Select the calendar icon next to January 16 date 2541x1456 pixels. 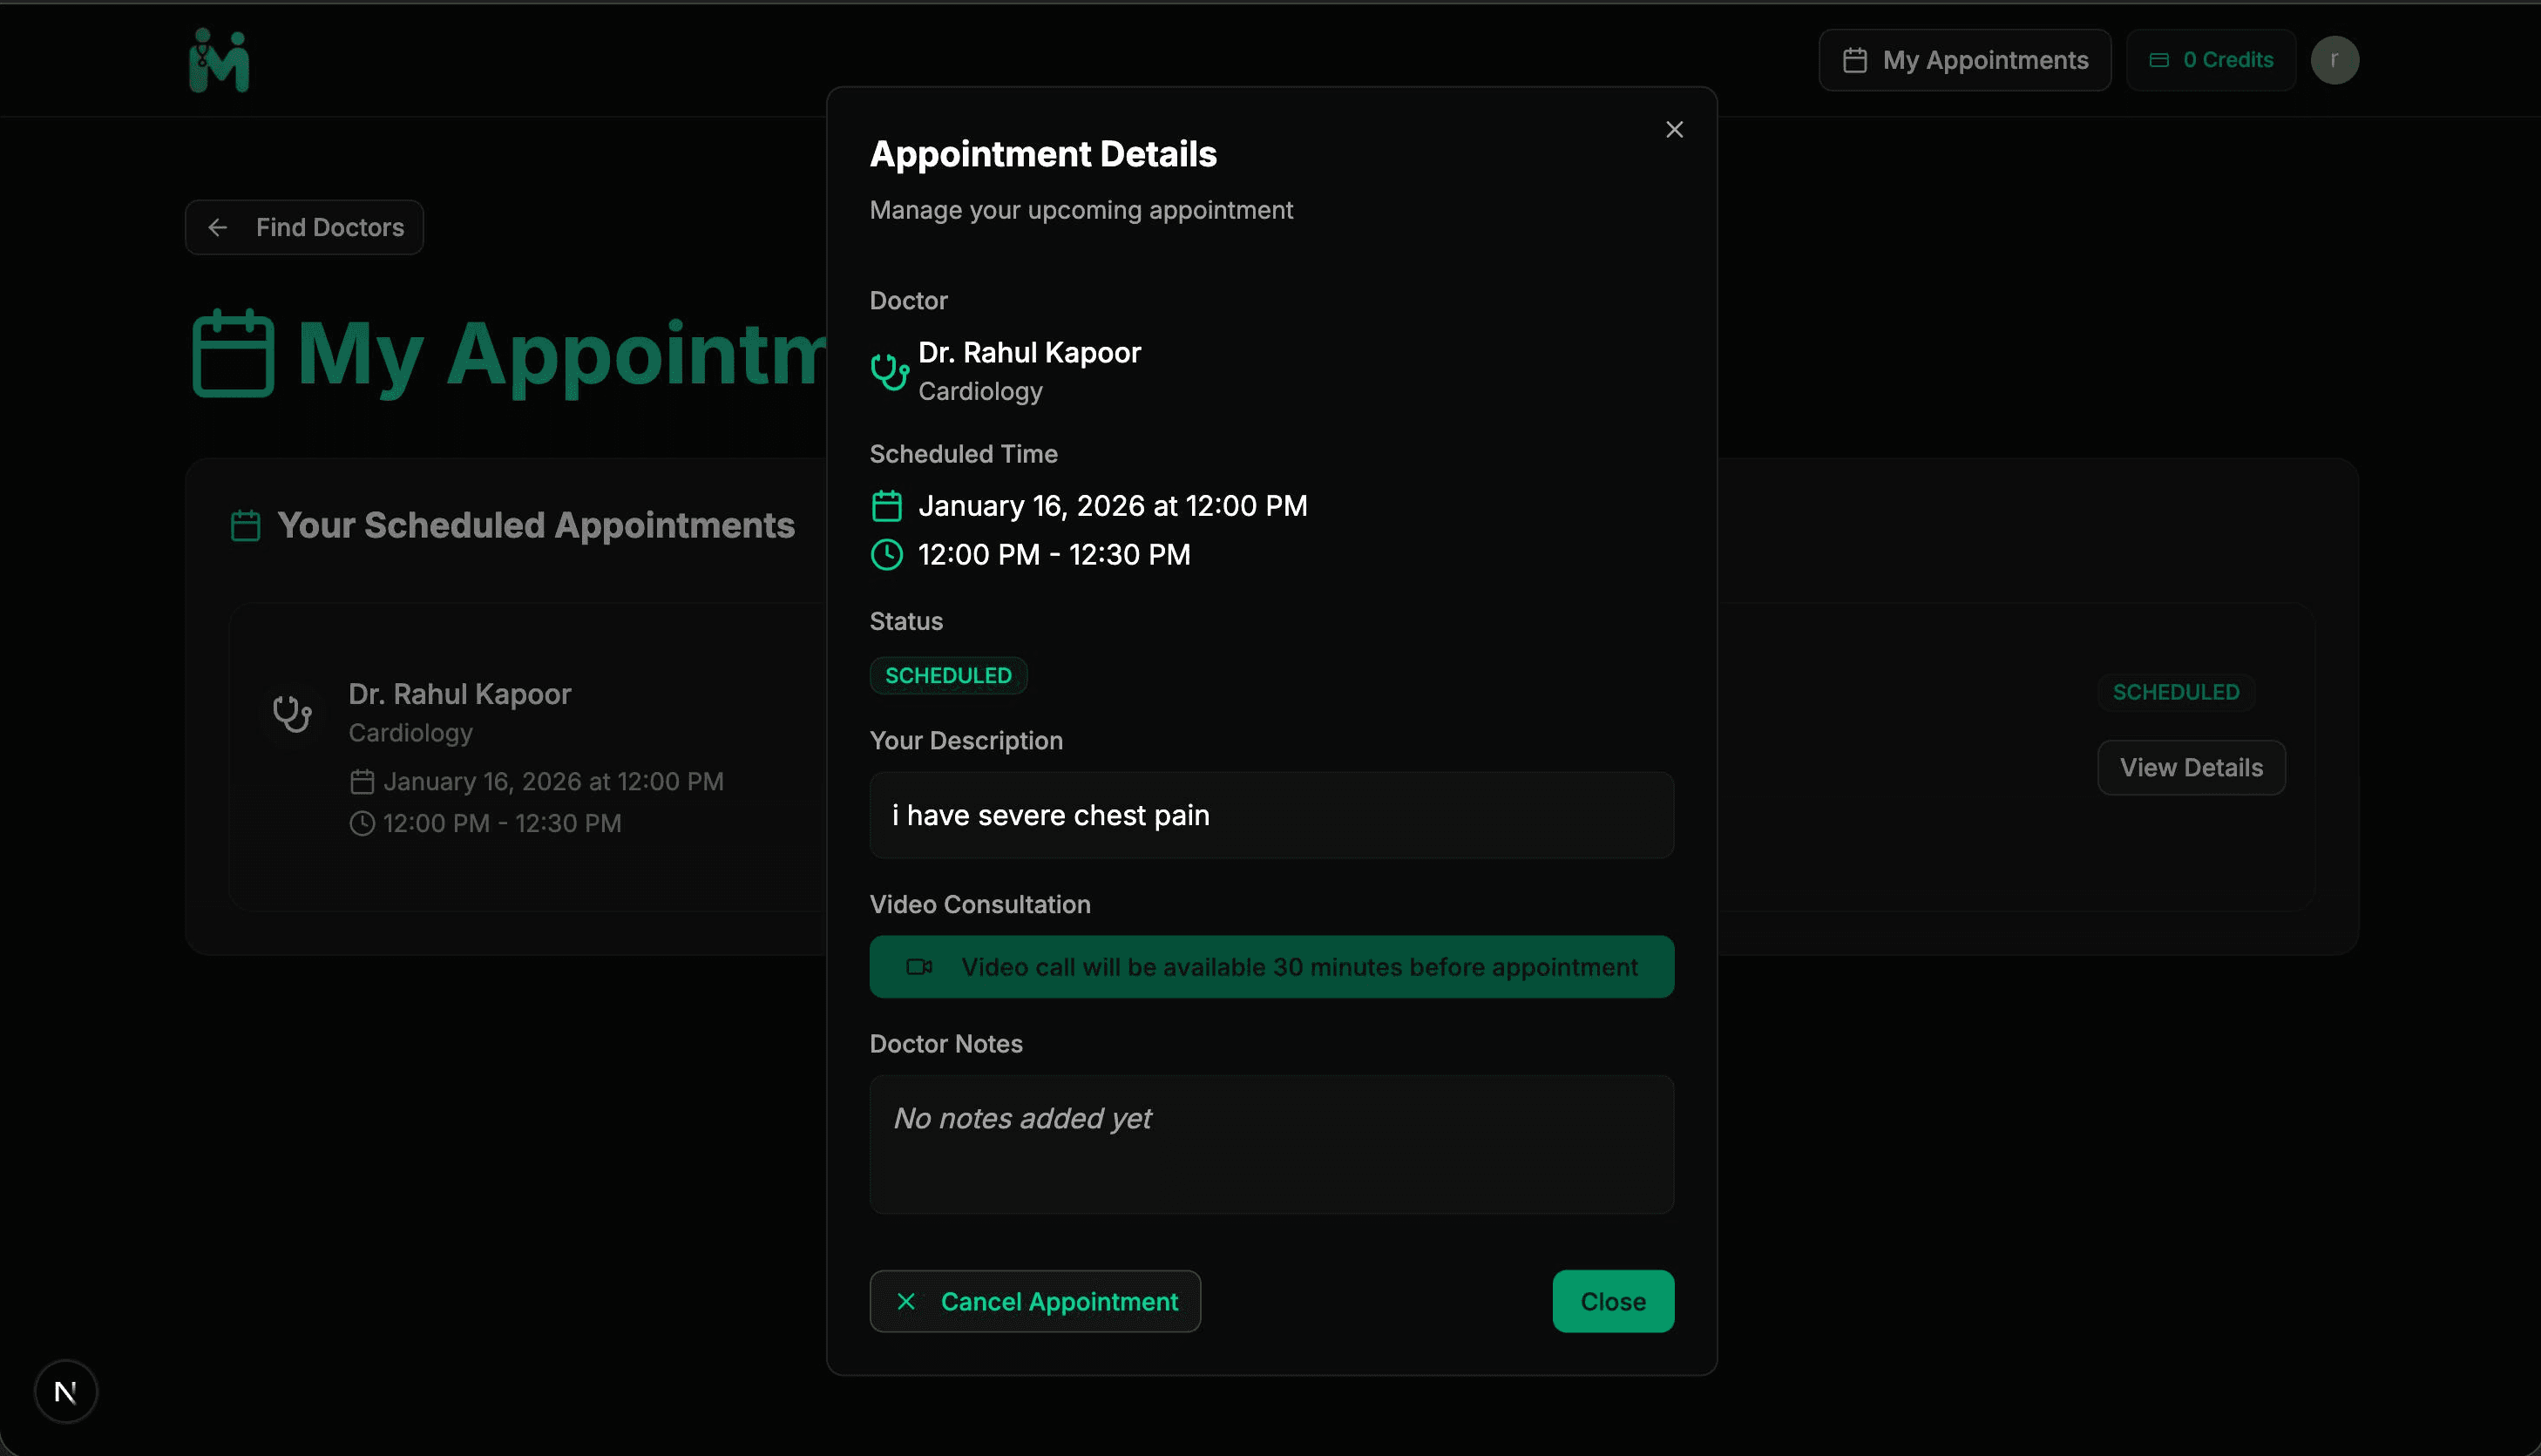click(x=886, y=505)
